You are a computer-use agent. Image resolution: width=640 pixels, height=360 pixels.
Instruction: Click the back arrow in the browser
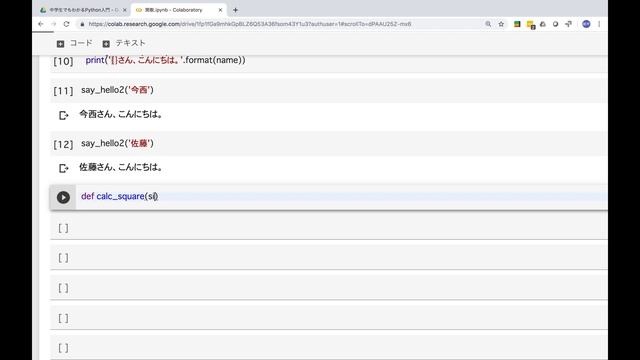point(41,24)
